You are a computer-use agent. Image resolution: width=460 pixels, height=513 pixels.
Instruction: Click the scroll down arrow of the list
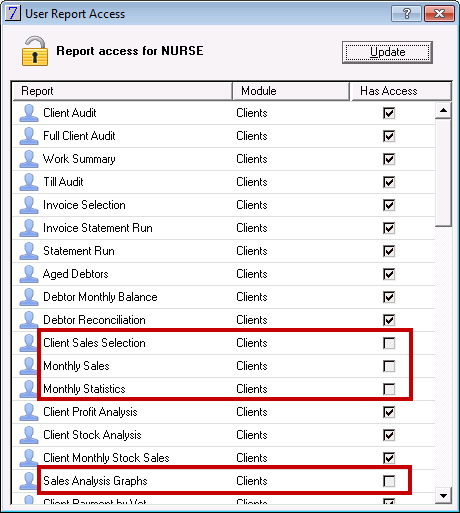(443, 496)
